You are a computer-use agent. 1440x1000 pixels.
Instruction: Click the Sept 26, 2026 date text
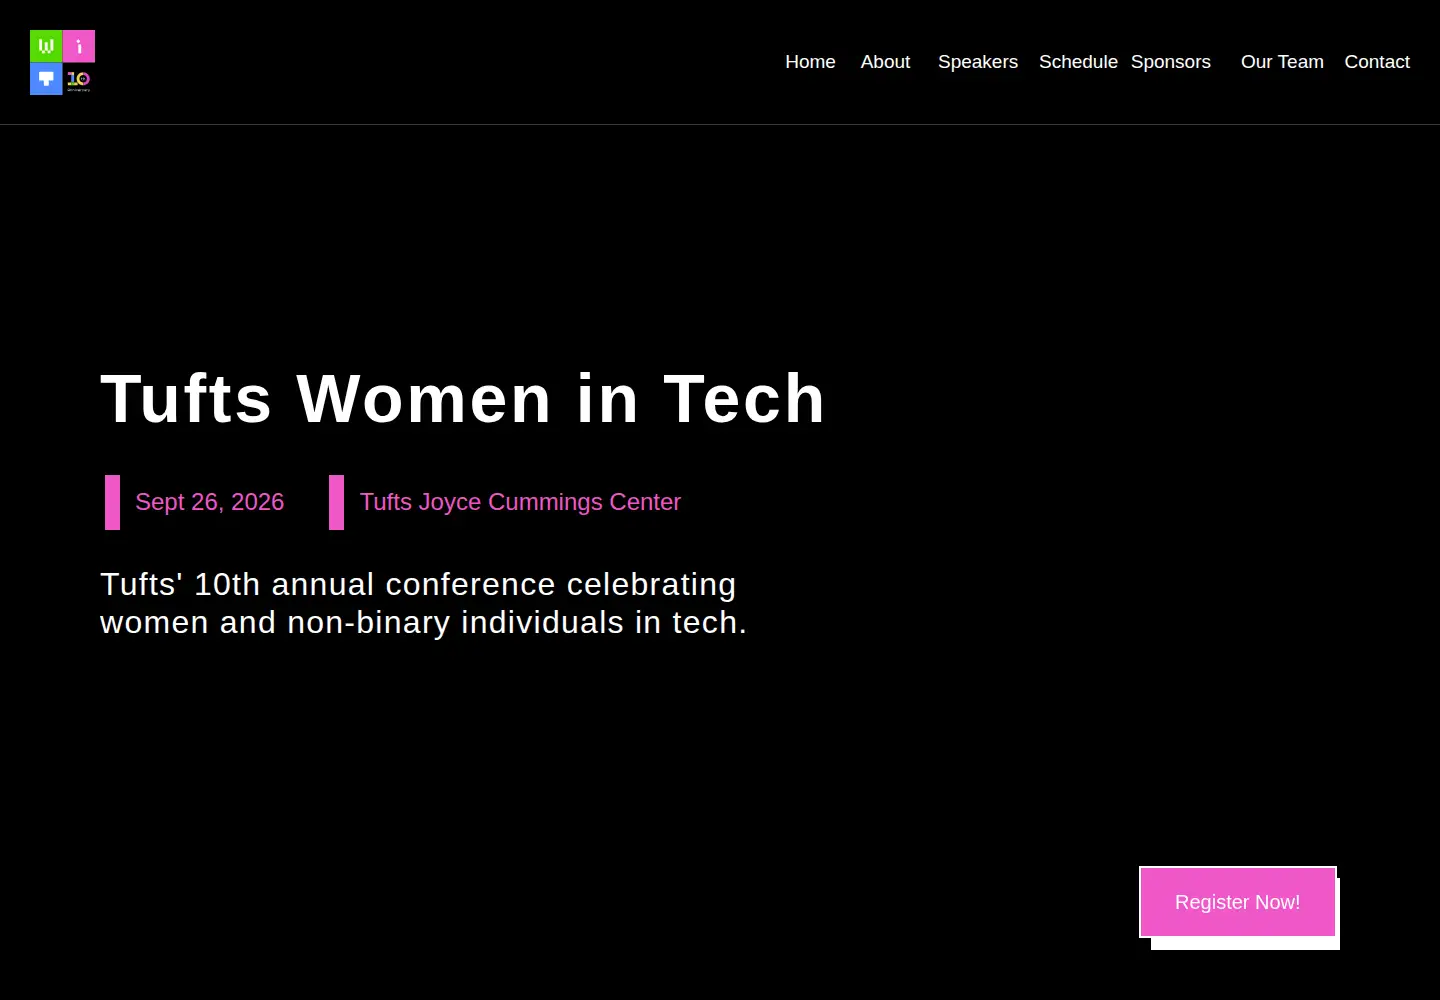tap(210, 502)
